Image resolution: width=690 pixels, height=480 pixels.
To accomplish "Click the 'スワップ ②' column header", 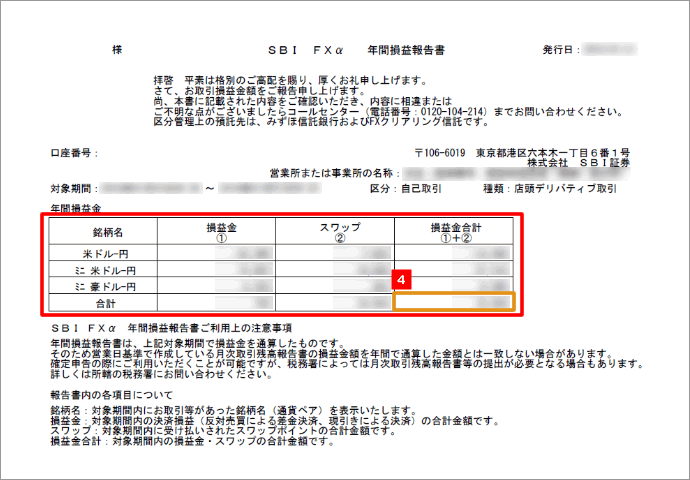I will [x=335, y=232].
